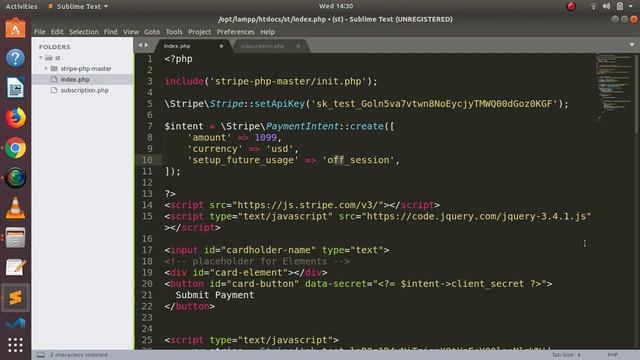The height and width of the screenshot is (360, 640).
Task: Launch Google Chrome from the dock
Action: (x=15, y=148)
